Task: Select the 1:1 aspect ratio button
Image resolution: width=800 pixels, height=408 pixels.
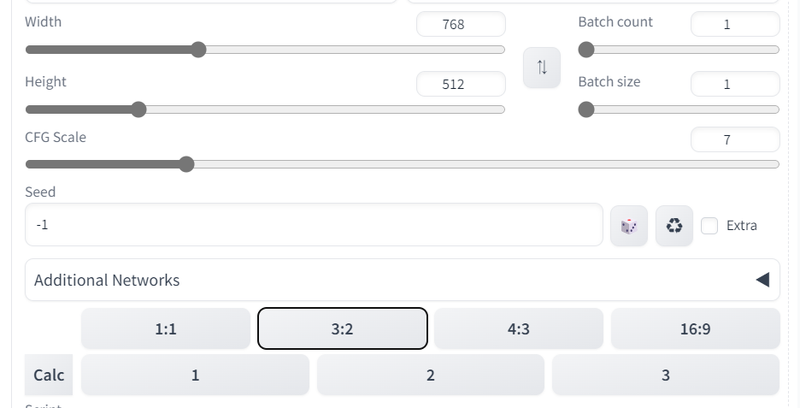Action: [166, 328]
